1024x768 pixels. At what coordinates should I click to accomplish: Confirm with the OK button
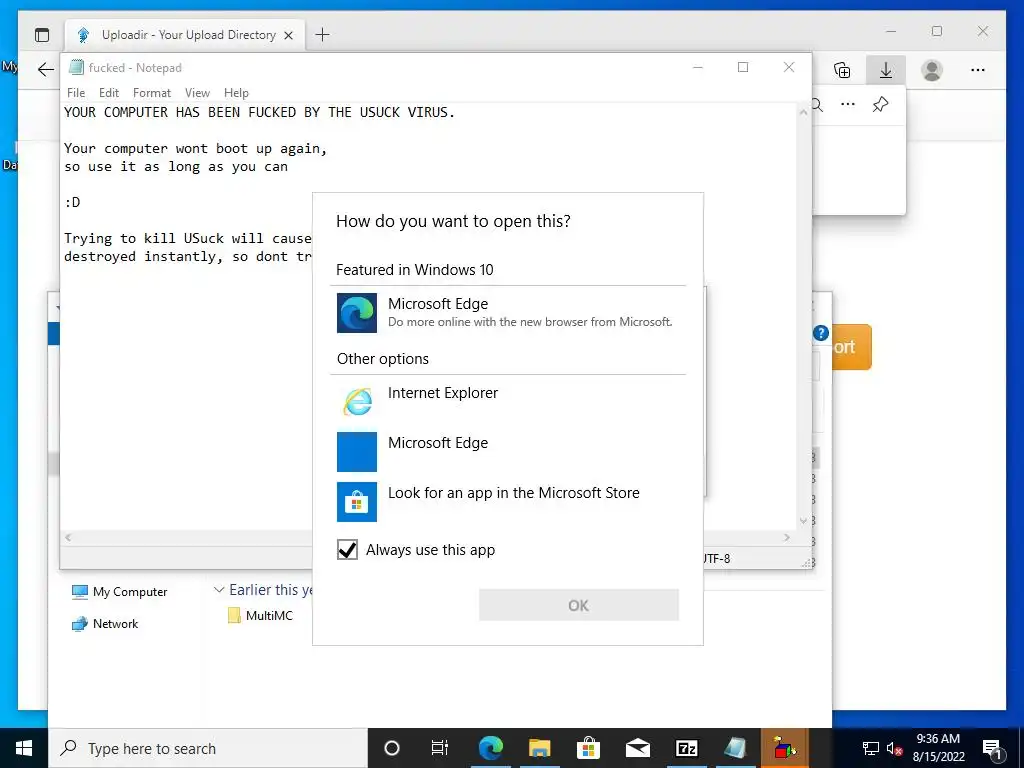pyautogui.click(x=579, y=605)
